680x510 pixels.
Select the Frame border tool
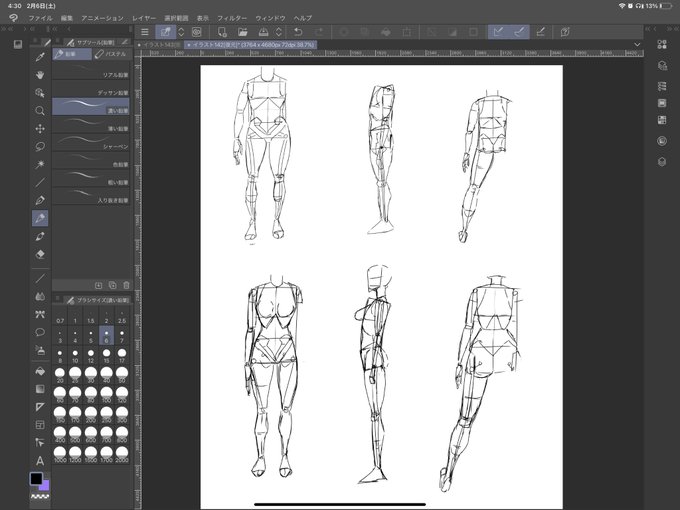click(40, 425)
